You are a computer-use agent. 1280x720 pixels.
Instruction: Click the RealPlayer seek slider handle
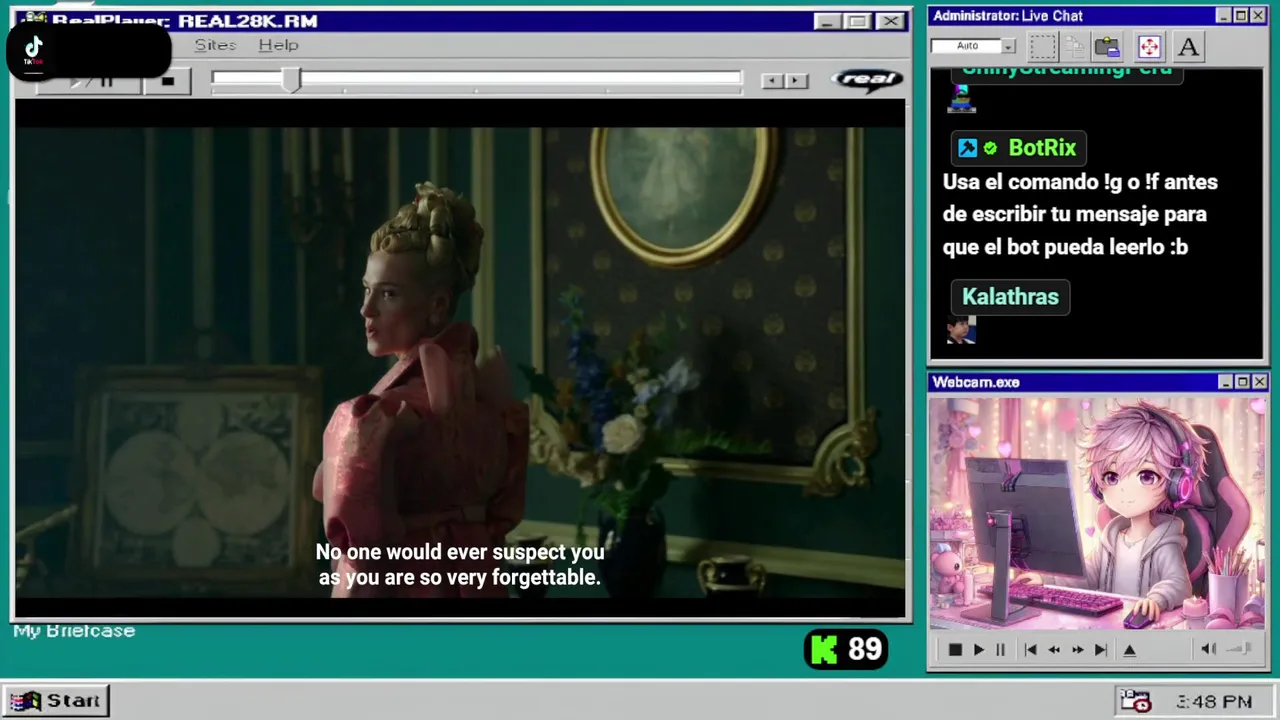[x=290, y=81]
